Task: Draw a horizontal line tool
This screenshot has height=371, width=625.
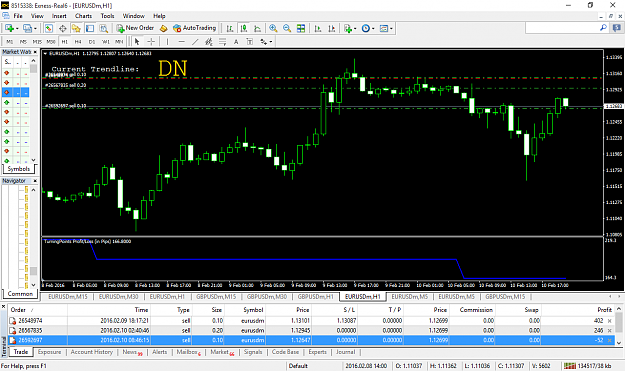Action: tap(181, 41)
